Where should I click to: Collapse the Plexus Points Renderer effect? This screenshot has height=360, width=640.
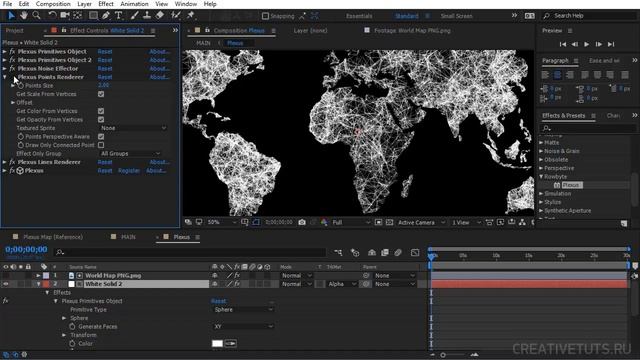click(x=5, y=77)
